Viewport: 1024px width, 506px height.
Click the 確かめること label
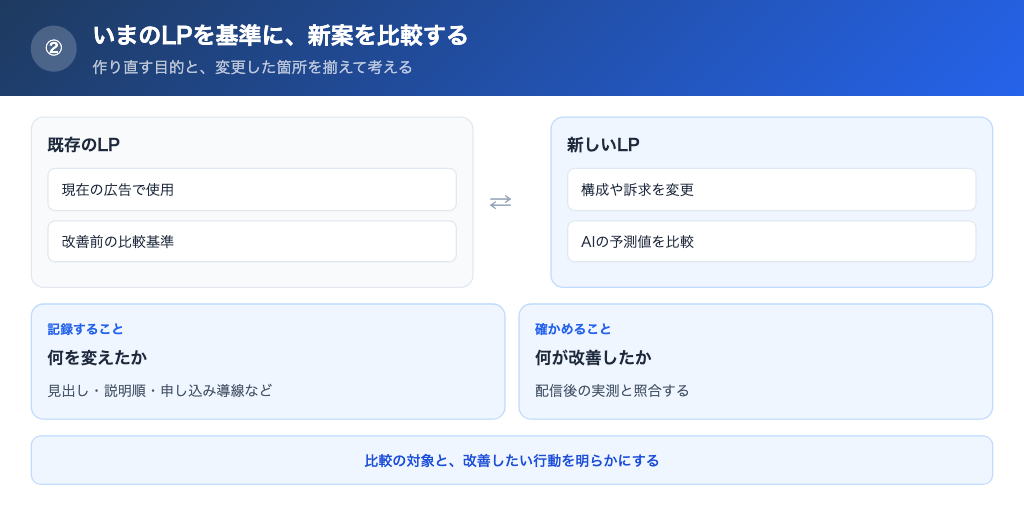[x=573, y=329]
